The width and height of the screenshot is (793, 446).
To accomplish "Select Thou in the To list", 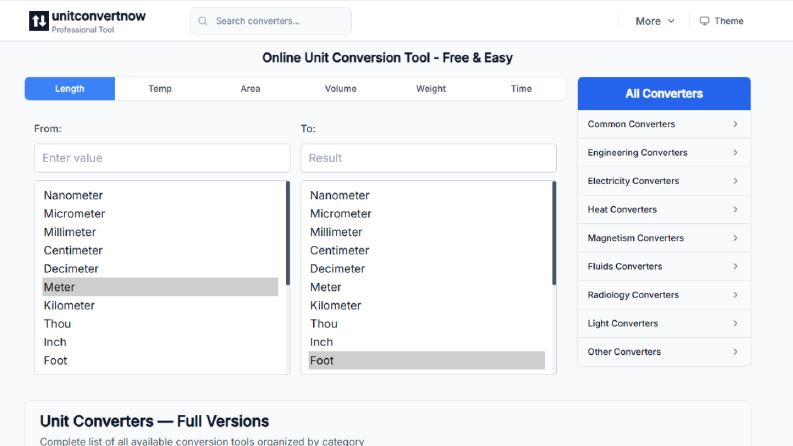I will [x=427, y=324].
